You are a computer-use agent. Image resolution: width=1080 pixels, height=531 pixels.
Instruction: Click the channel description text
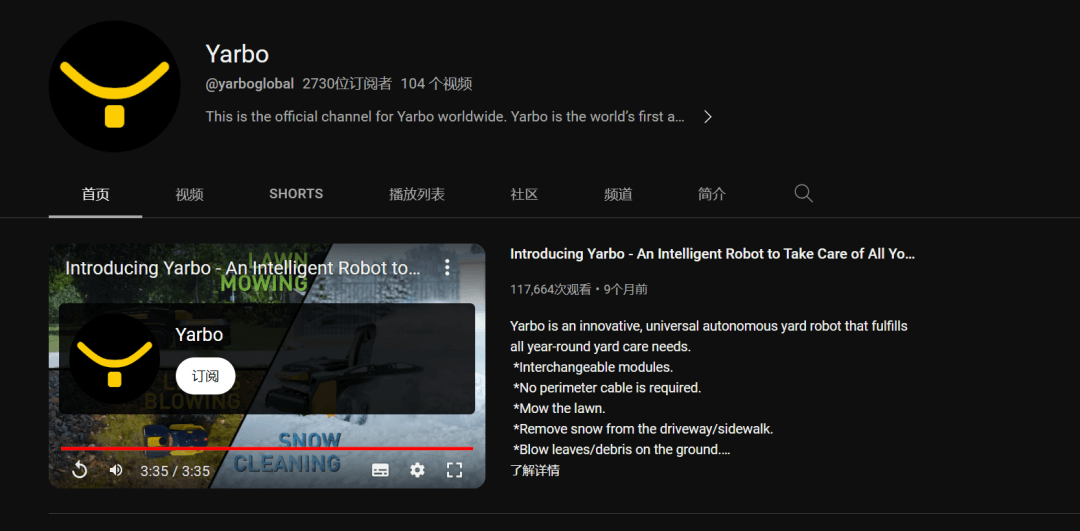click(445, 117)
